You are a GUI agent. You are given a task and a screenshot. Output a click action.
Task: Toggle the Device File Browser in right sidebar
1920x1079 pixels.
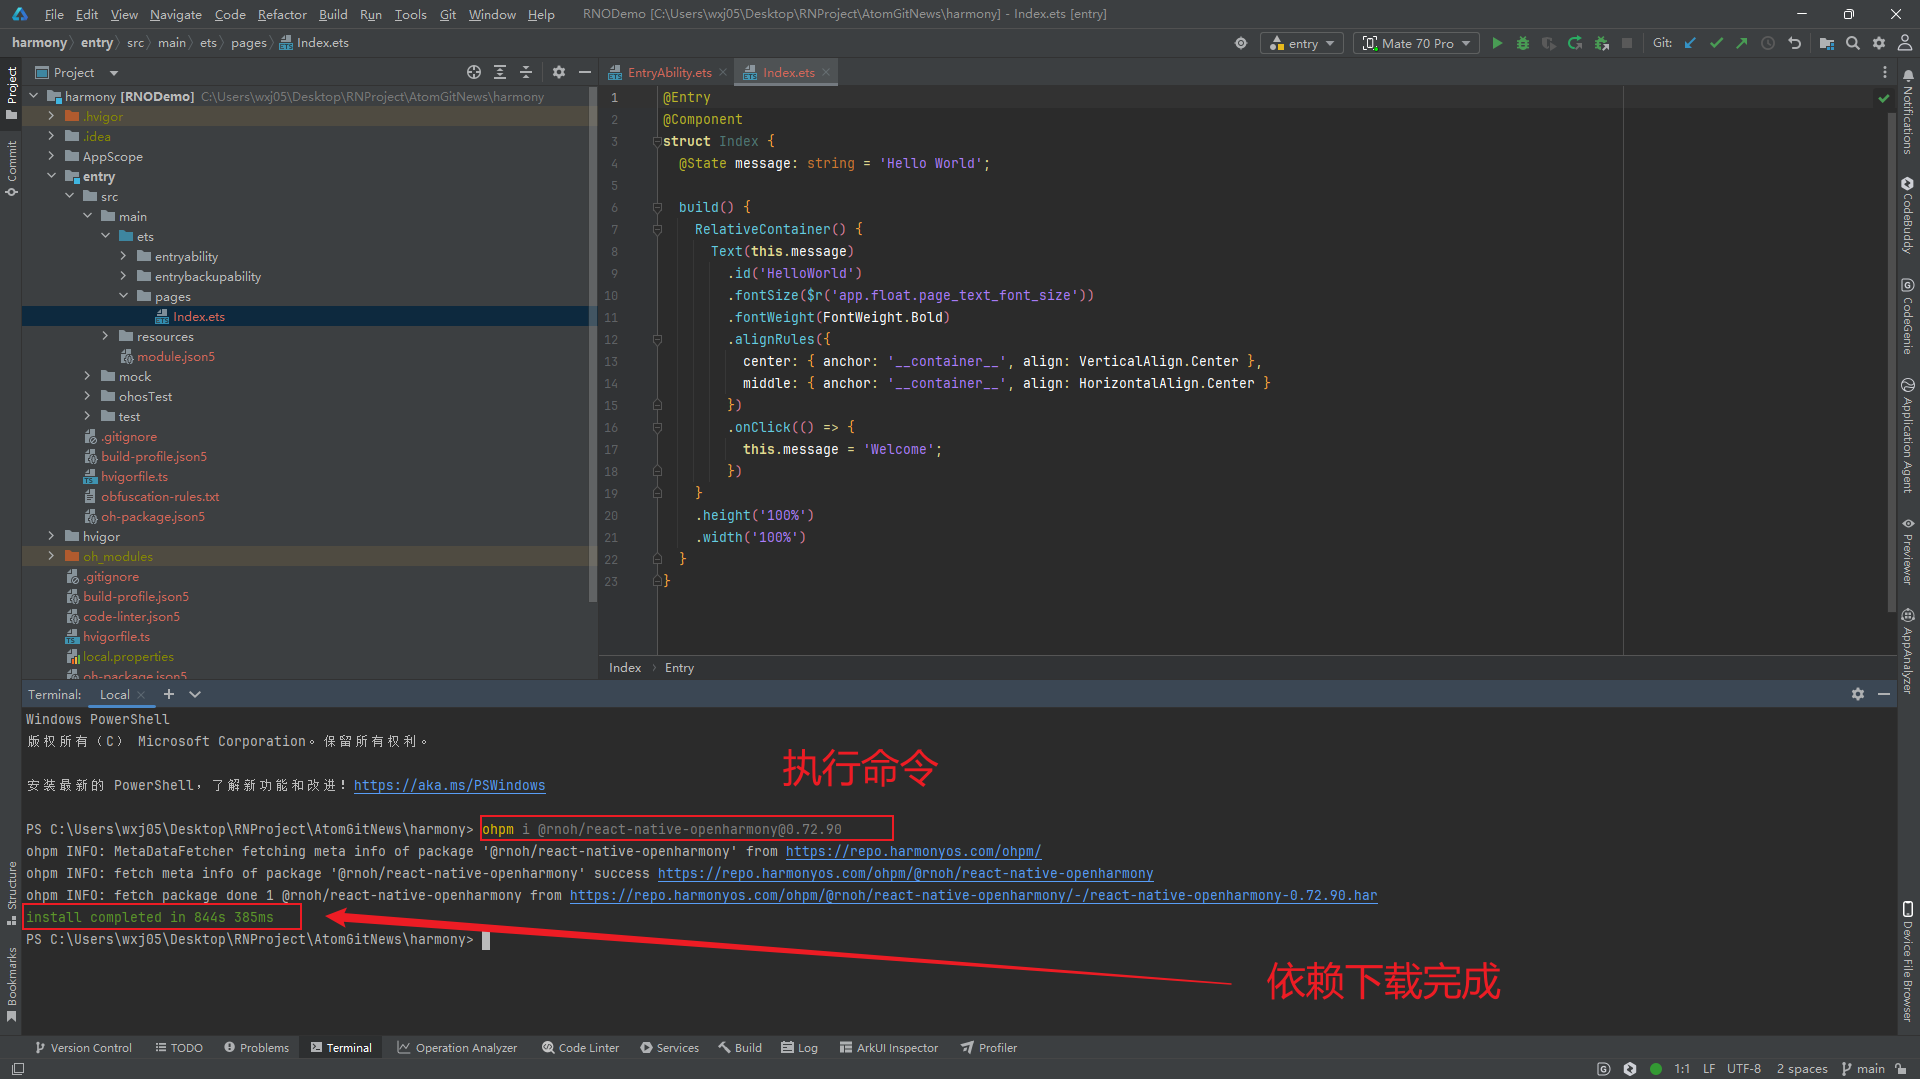1908,961
